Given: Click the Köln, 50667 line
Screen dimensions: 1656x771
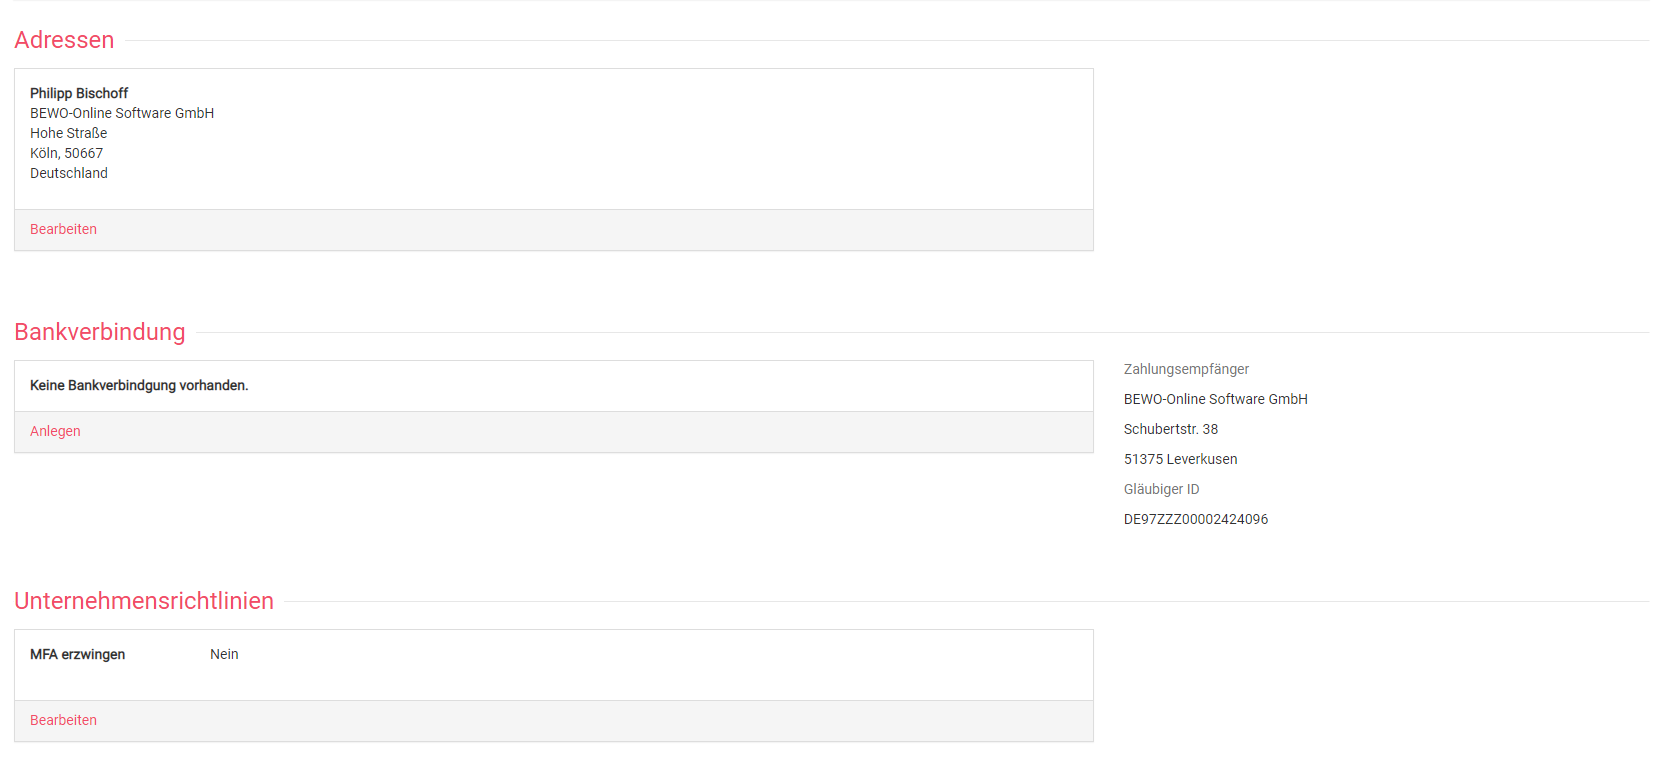Looking at the screenshot, I should point(66,153).
